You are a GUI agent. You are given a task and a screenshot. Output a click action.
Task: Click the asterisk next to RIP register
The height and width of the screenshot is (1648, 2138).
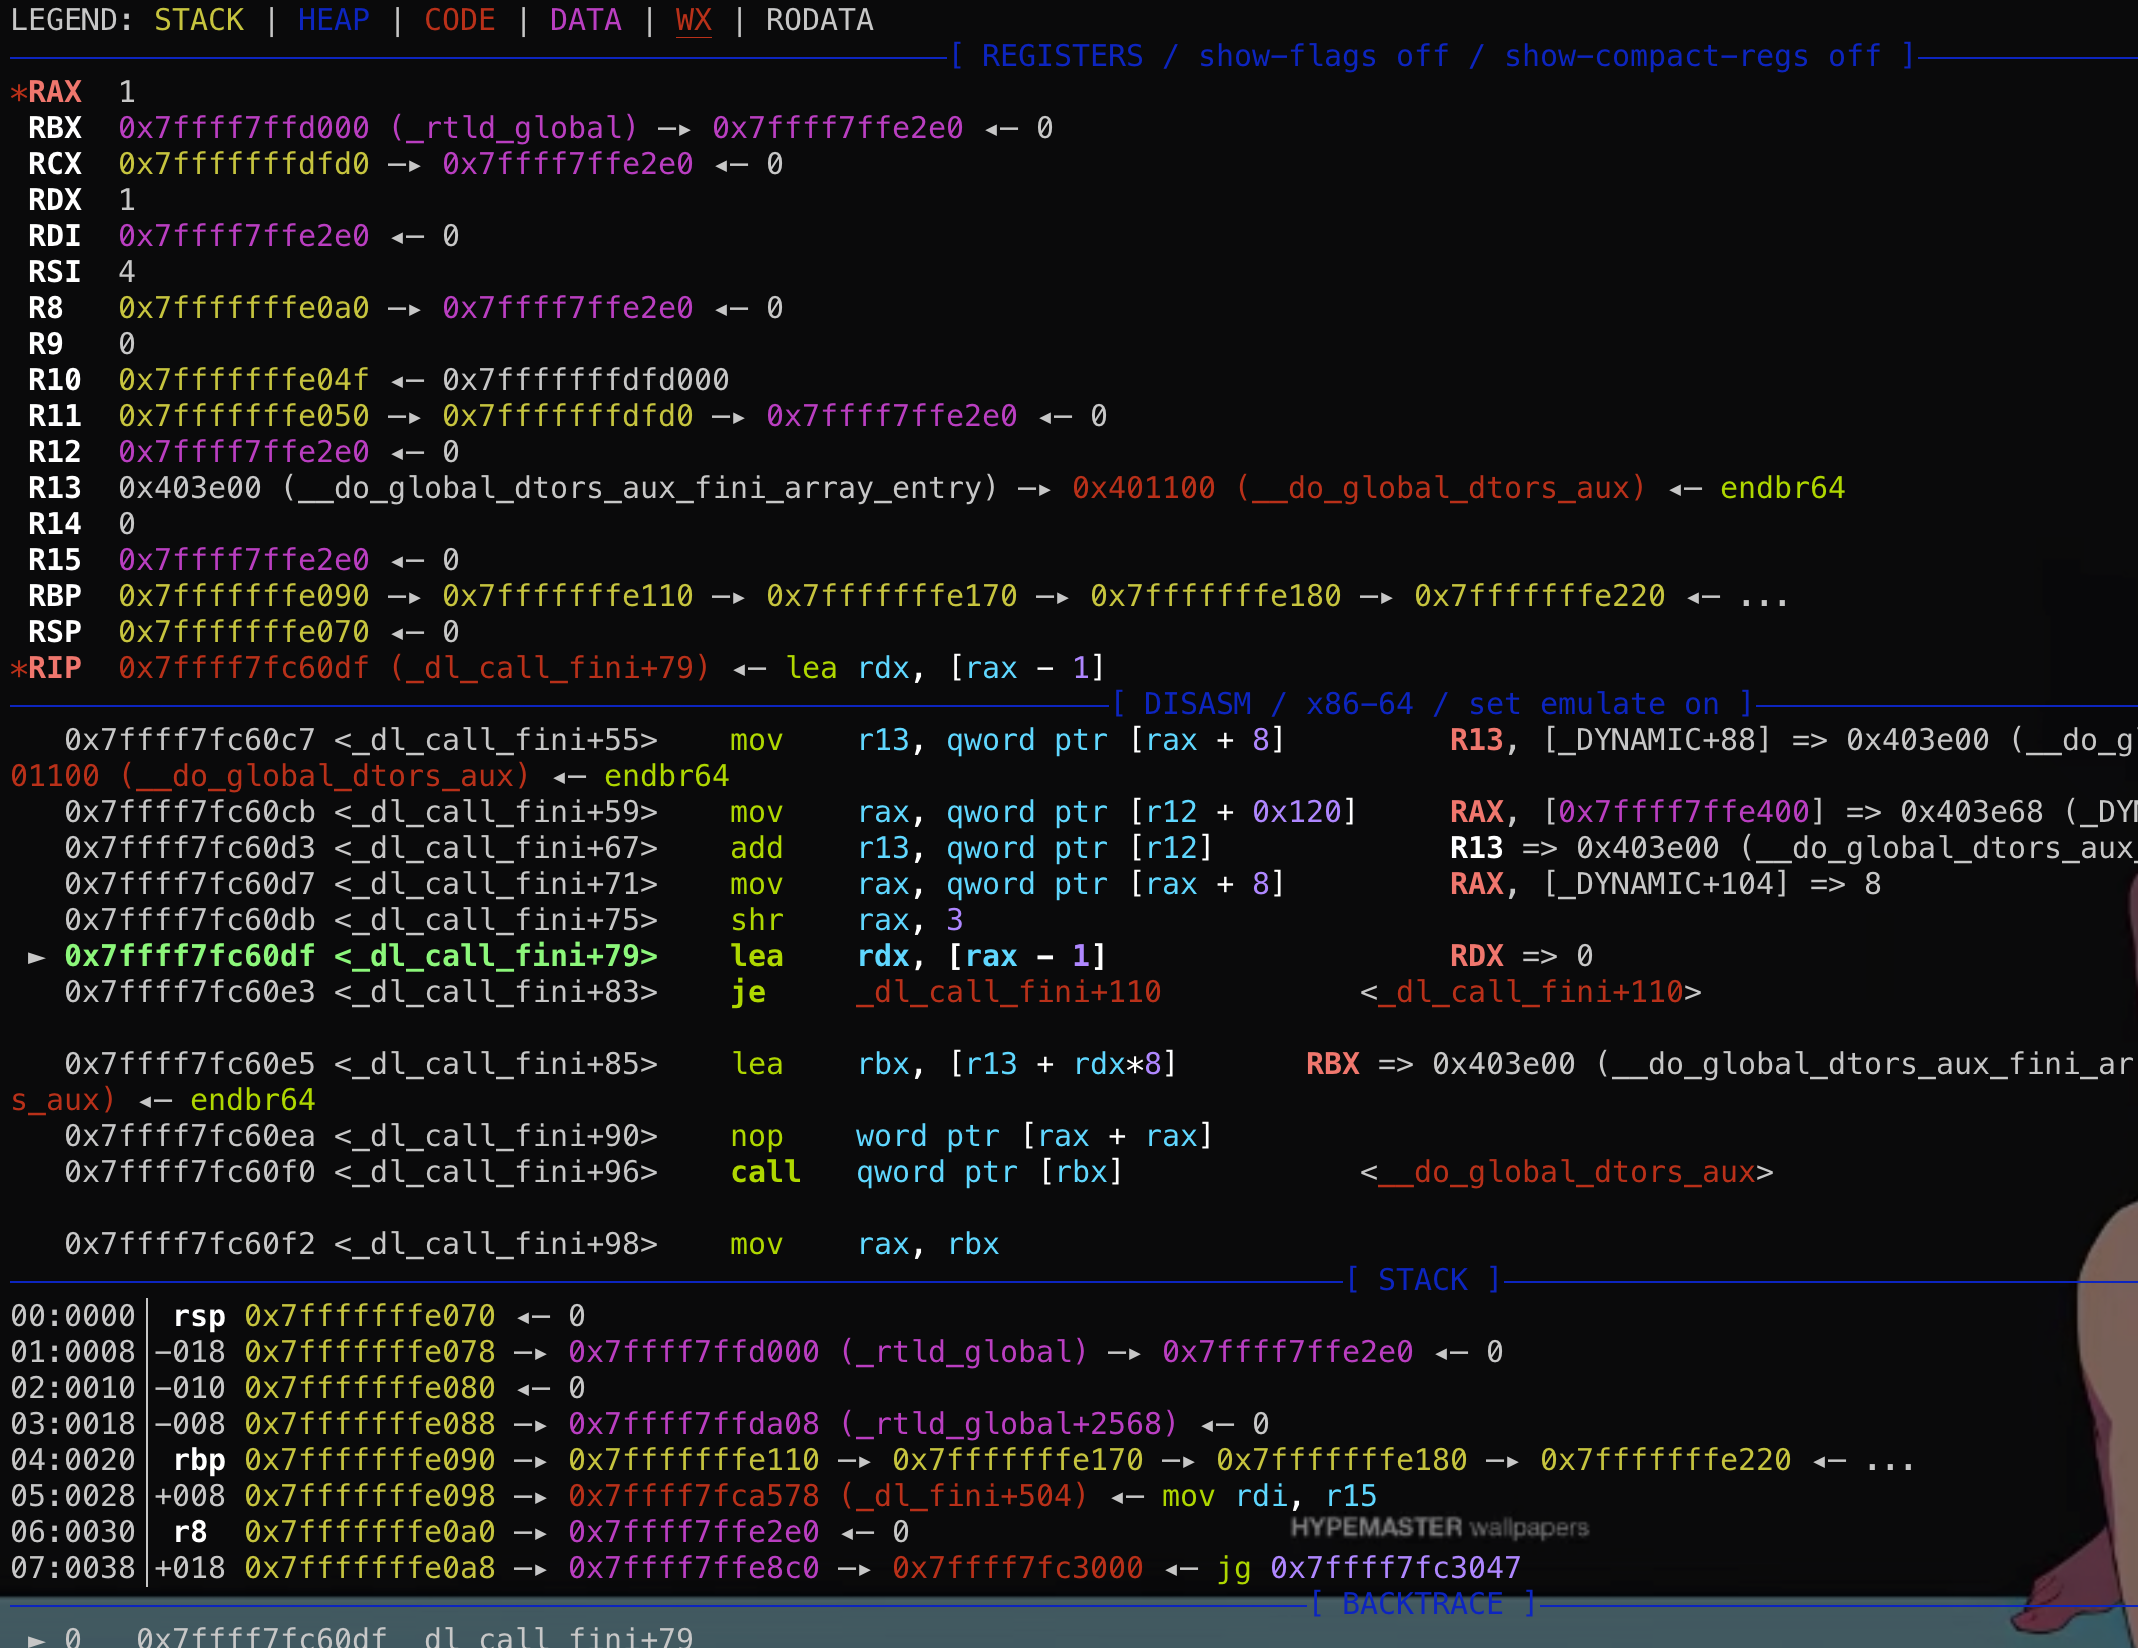(17, 668)
